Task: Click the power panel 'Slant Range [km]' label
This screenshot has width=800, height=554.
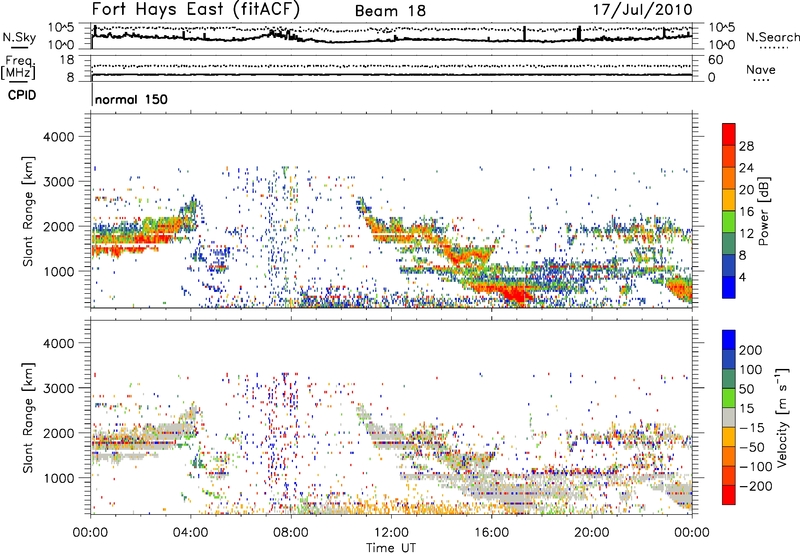Action: point(28,211)
